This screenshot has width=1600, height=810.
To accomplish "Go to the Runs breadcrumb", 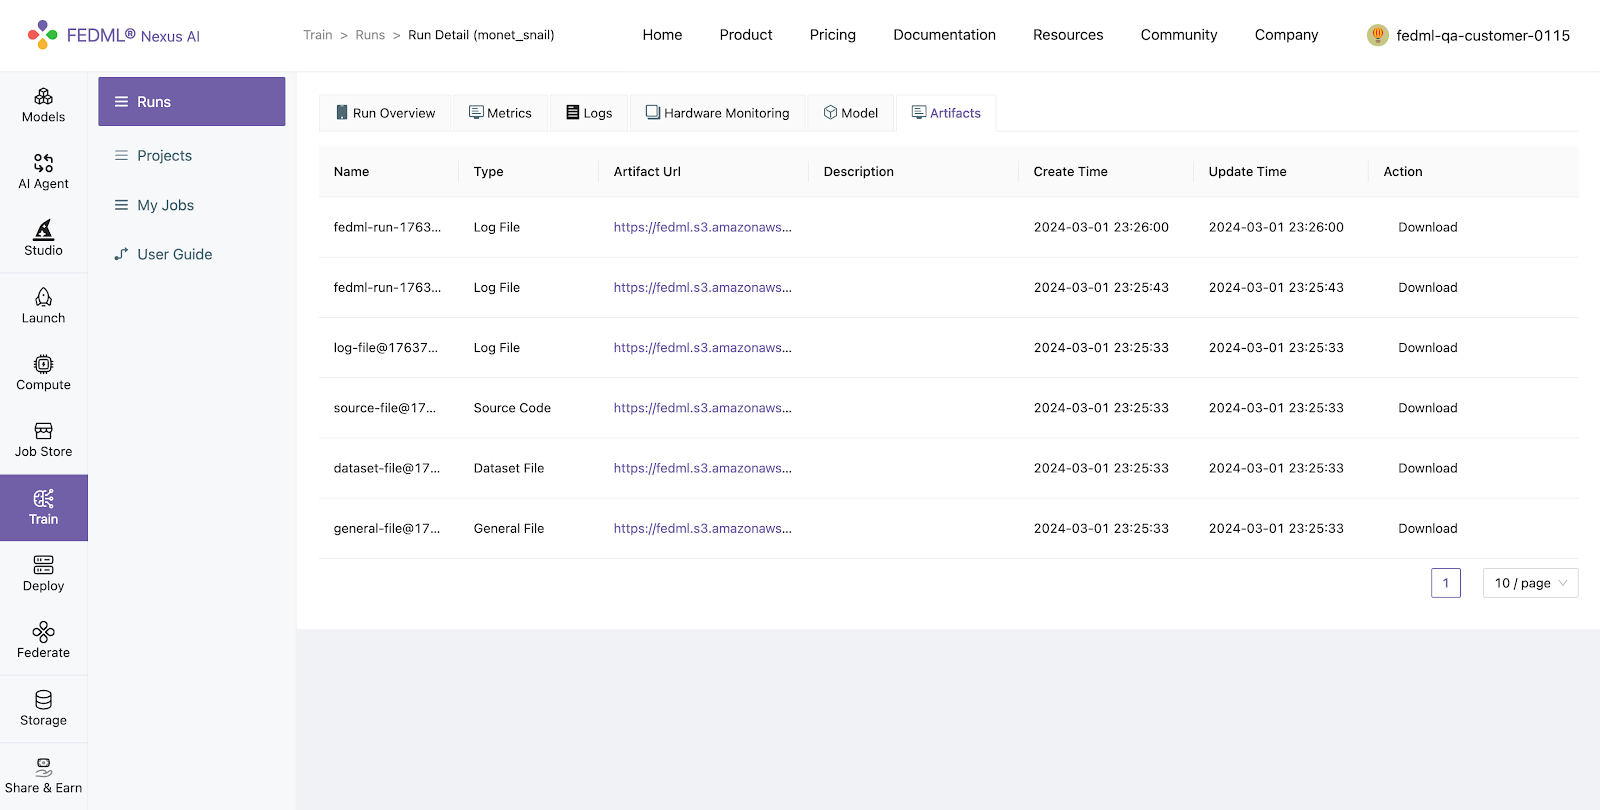I will coord(370,35).
